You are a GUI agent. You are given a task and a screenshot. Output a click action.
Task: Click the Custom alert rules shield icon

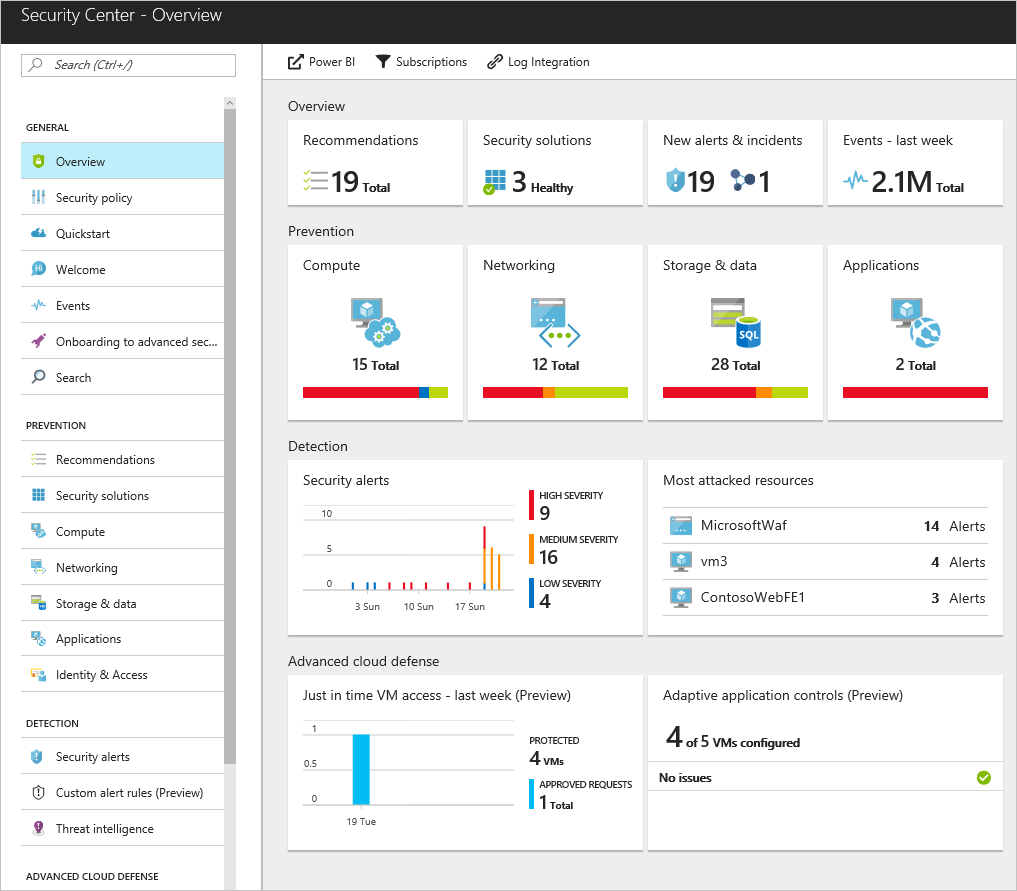click(38, 792)
